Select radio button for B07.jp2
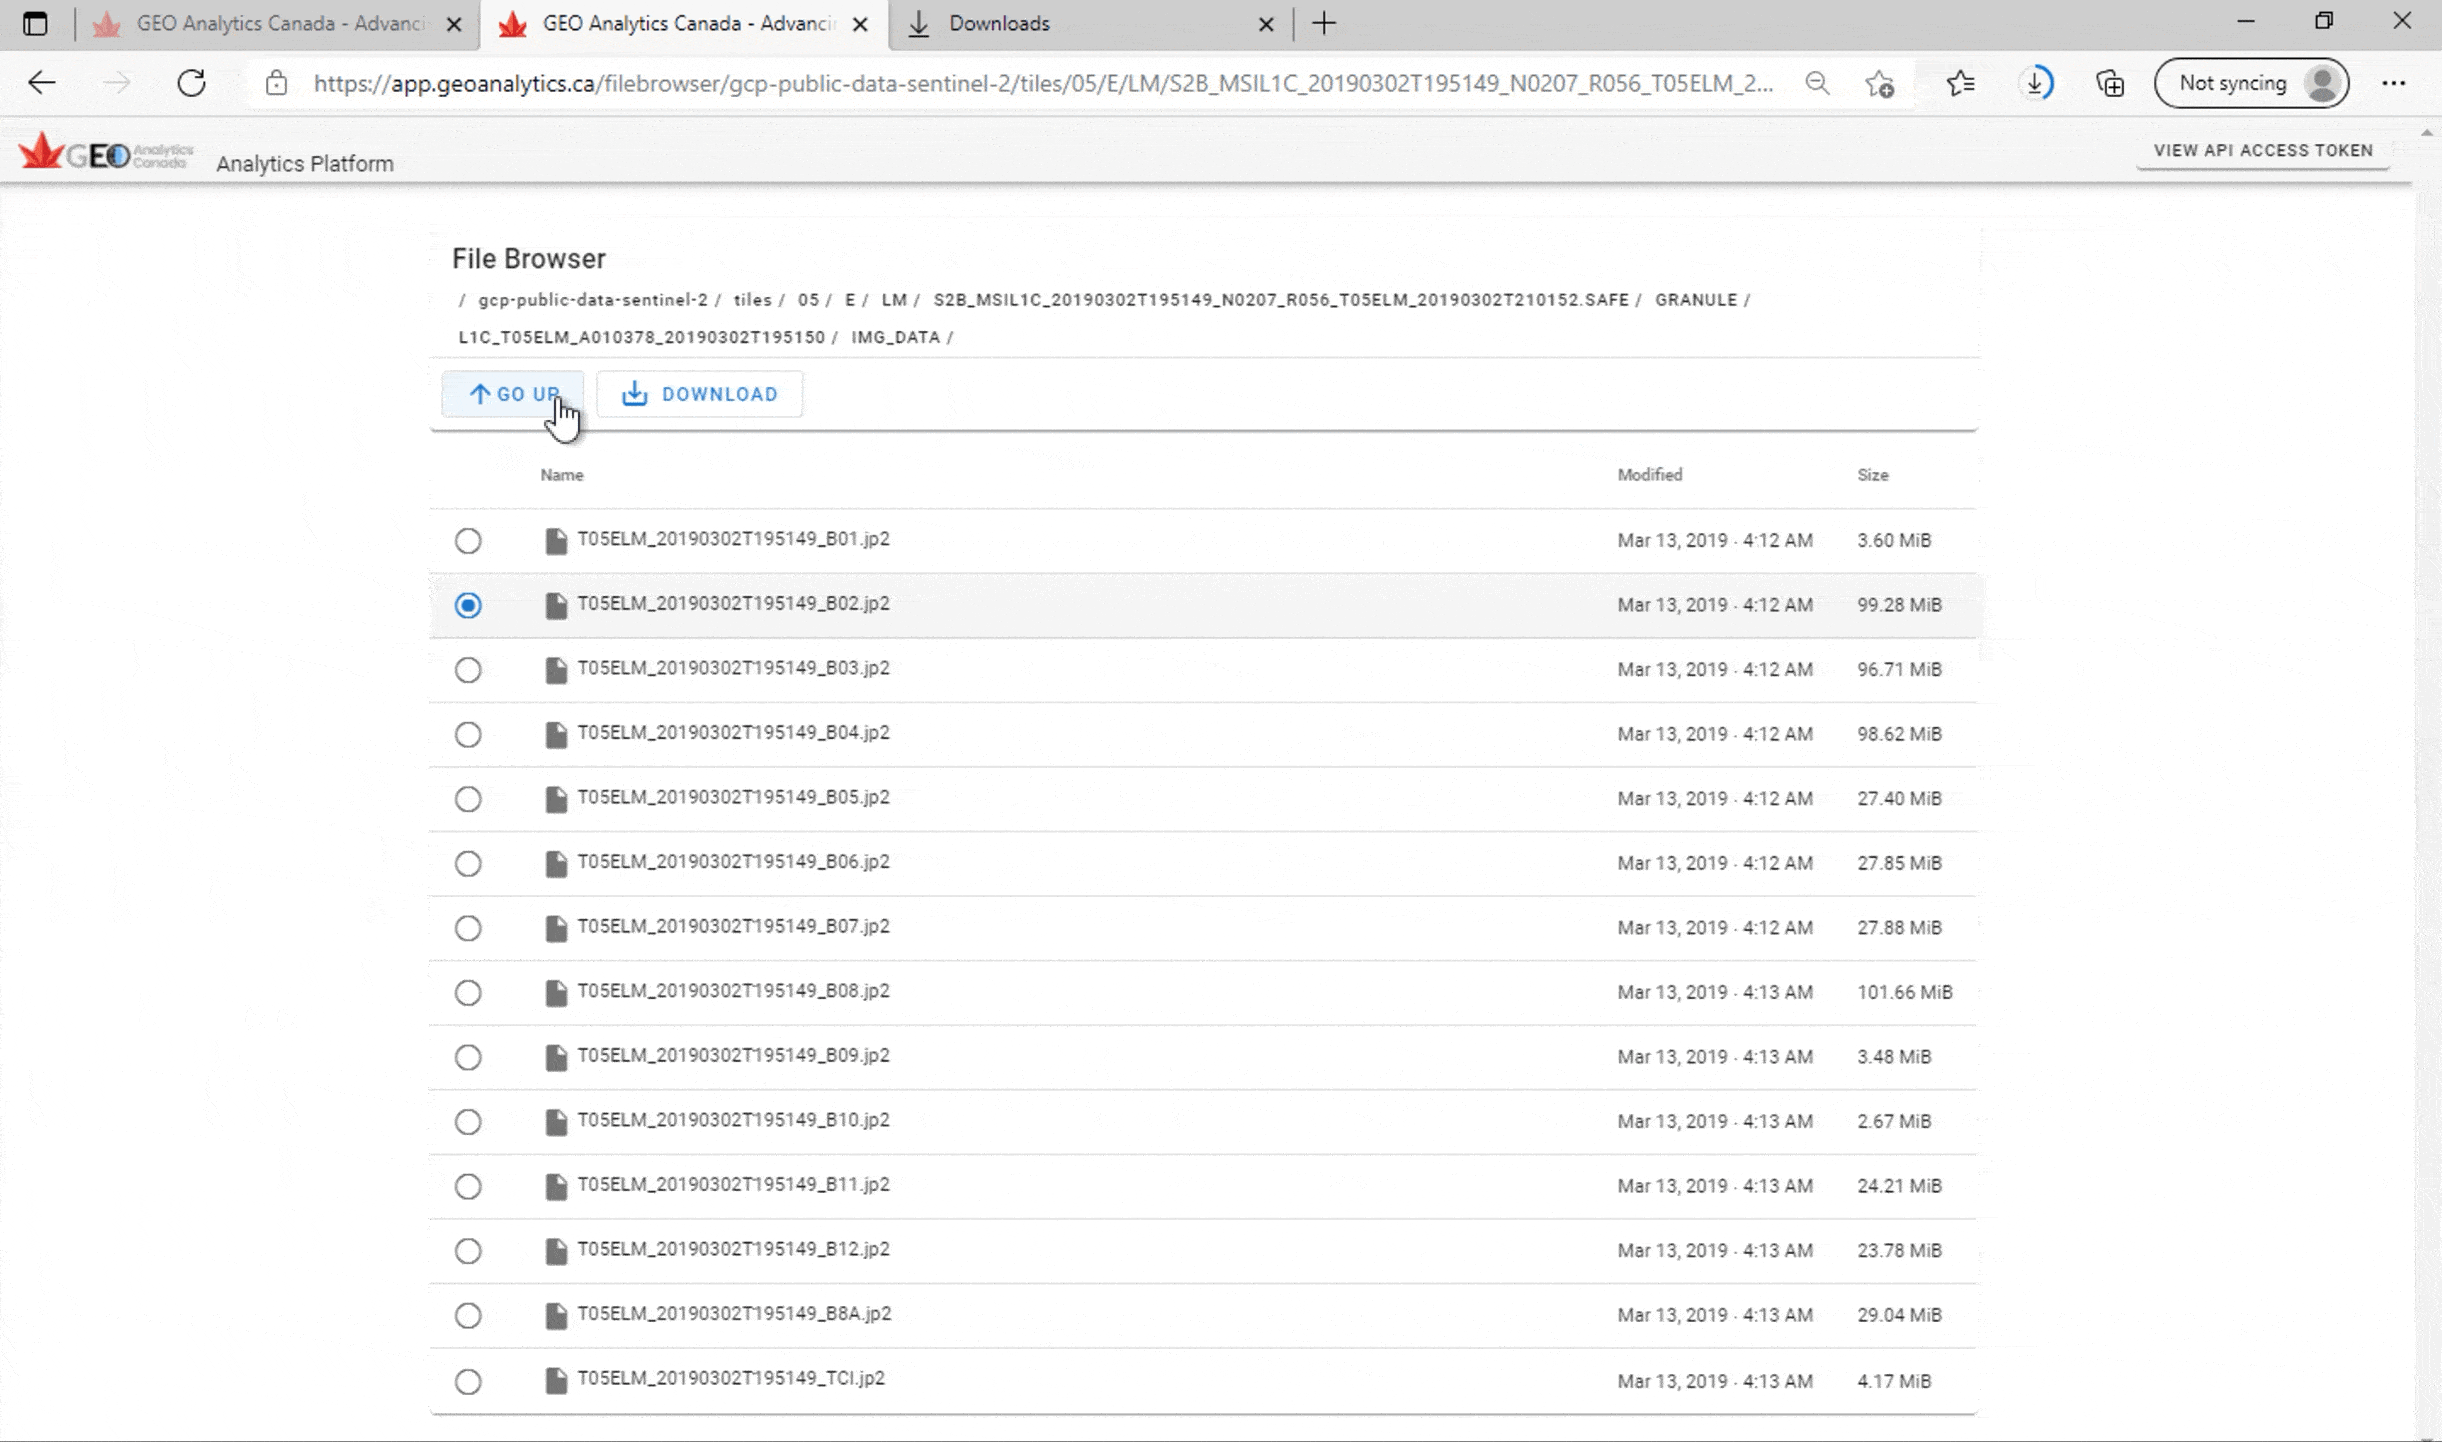 pyautogui.click(x=468, y=928)
